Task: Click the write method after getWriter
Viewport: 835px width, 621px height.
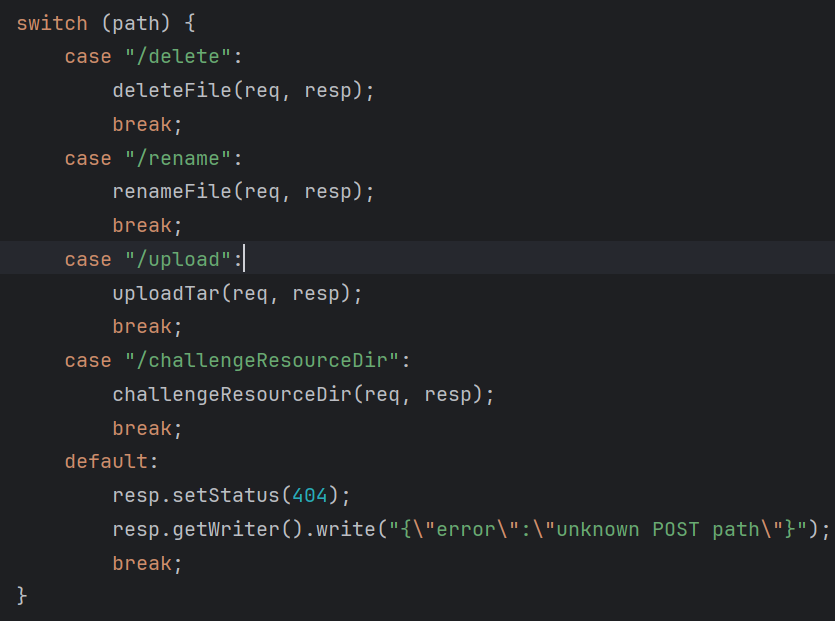Action: 340,530
